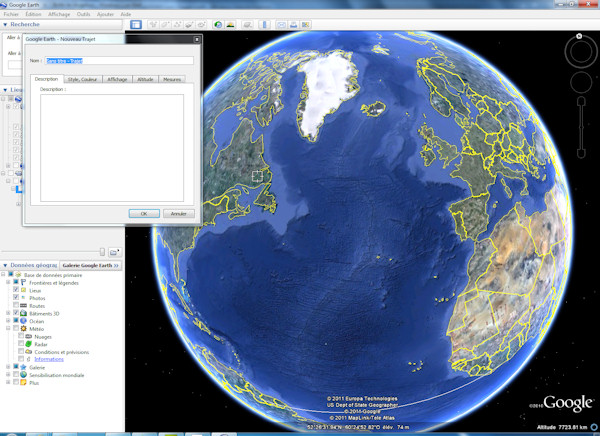Image resolution: width=600 pixels, height=436 pixels.
Task: Click the folder button beside the opacity slider
Action: [114, 252]
